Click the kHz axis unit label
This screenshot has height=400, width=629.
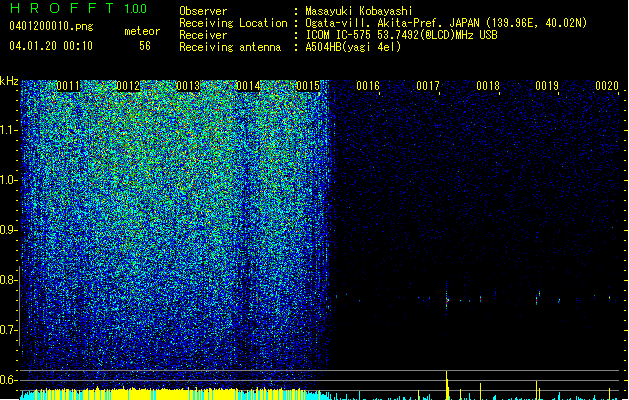click(9, 81)
